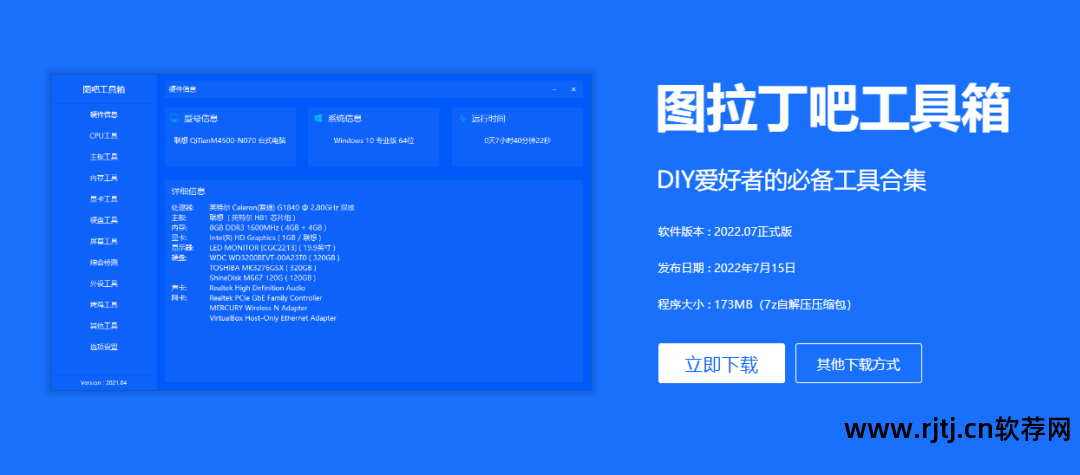Click the DIY爱好者的必备工具合集 subtitle
The height and width of the screenshot is (475, 1080).
pos(792,181)
